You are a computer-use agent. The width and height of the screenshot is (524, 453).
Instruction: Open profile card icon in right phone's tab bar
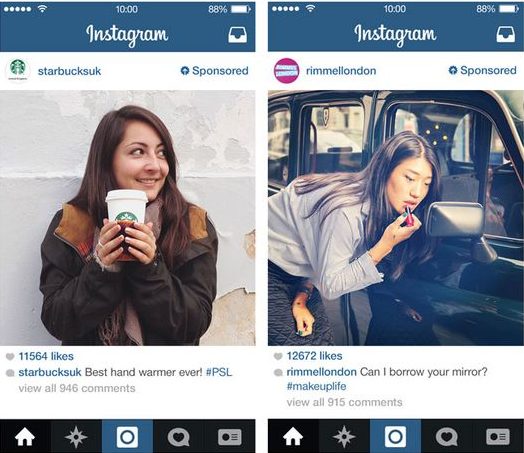click(x=498, y=437)
